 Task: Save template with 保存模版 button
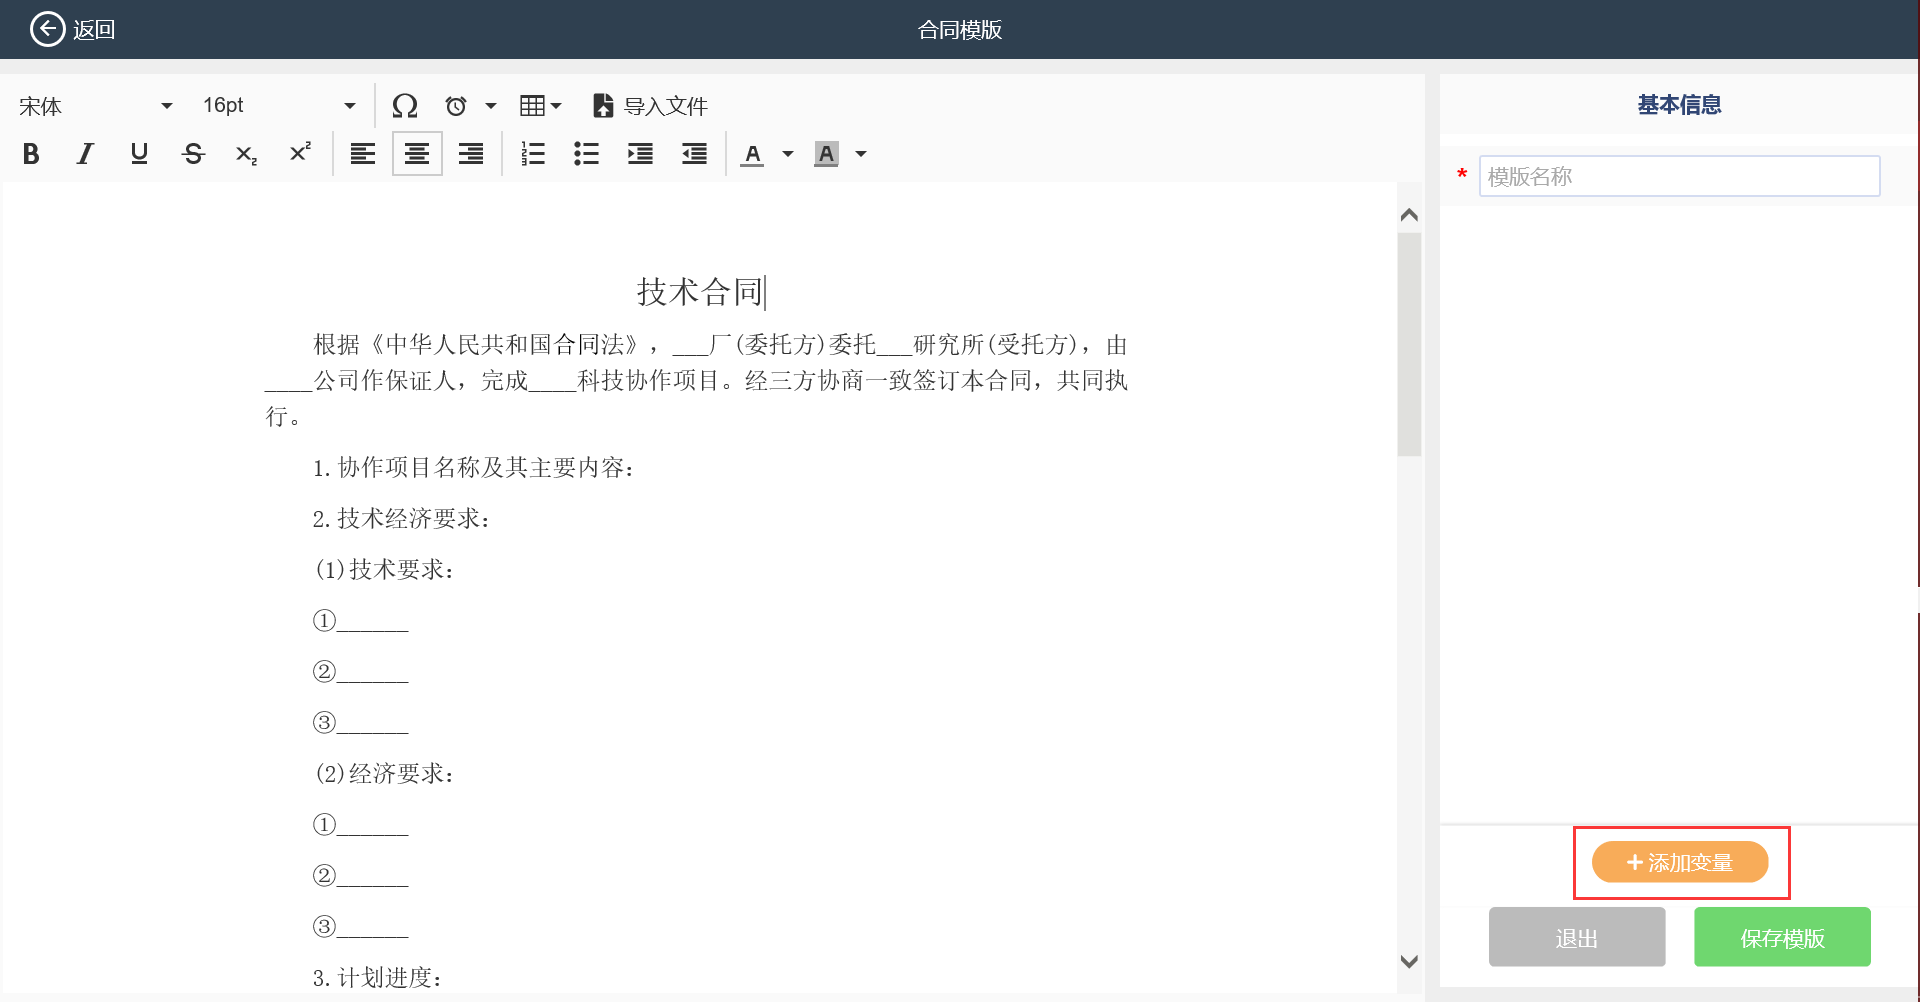click(1782, 938)
